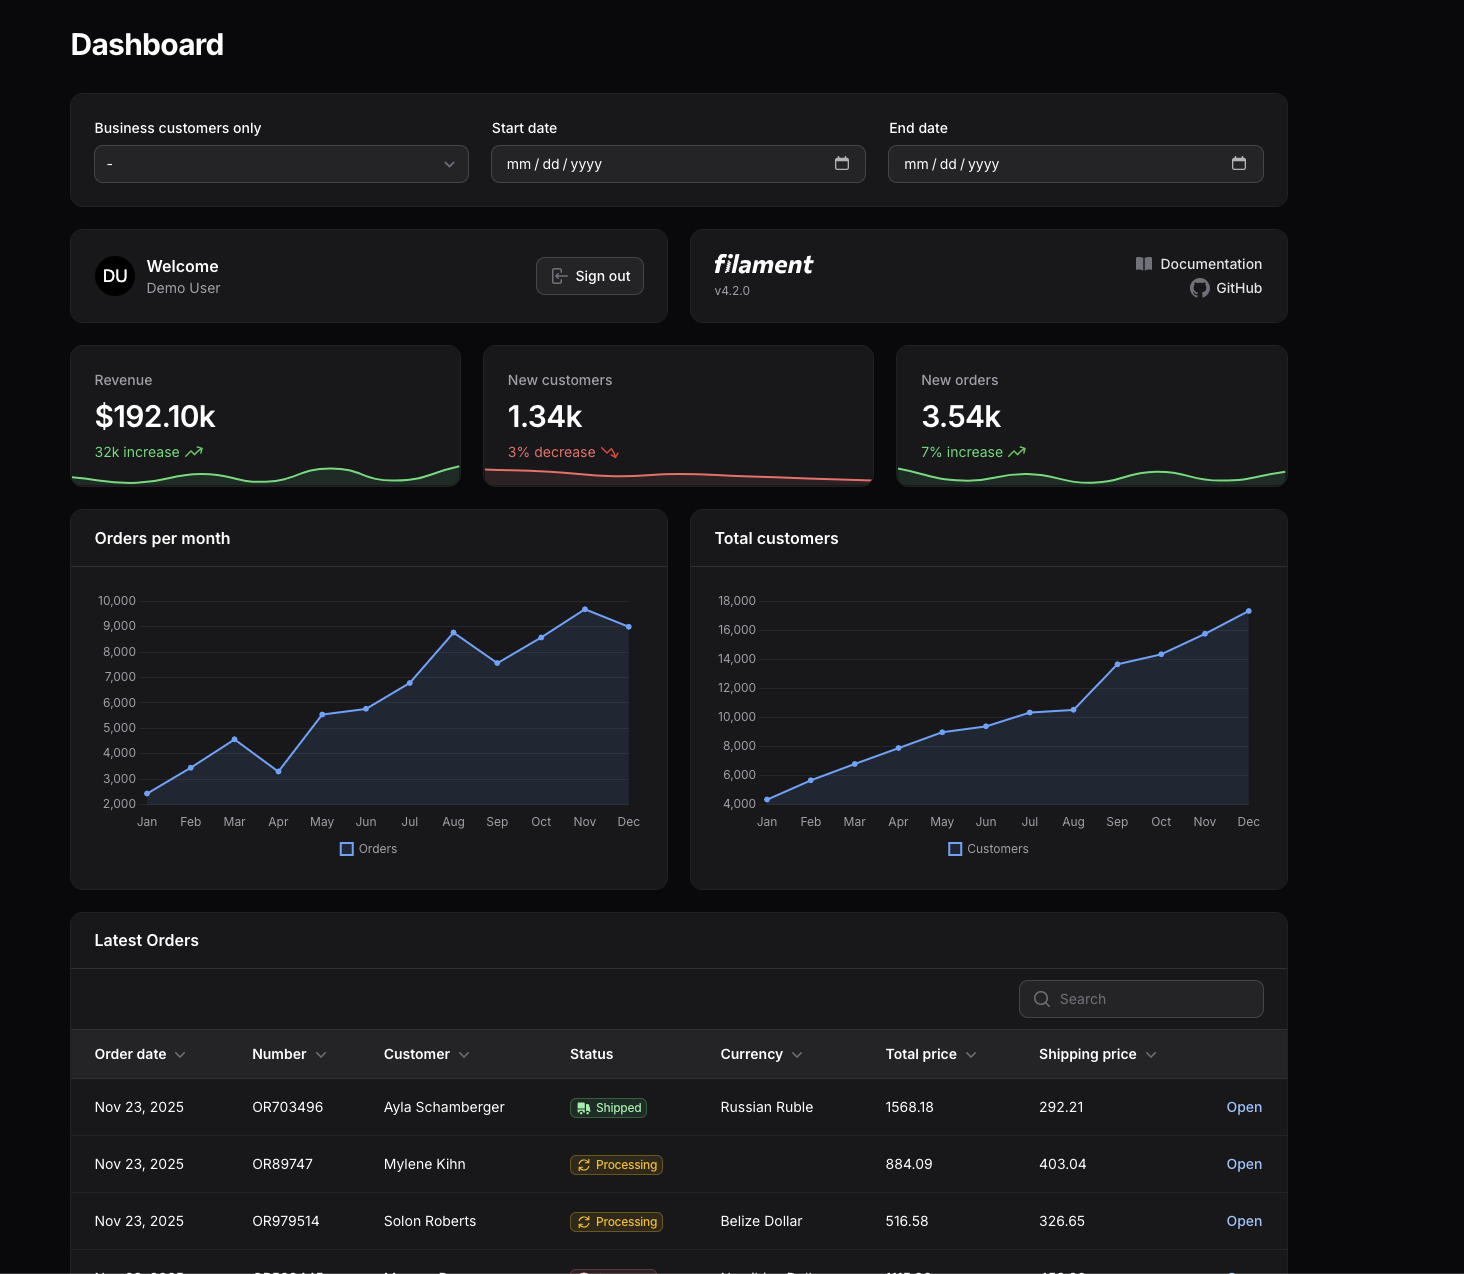Click the GitHub icon

1198,288
